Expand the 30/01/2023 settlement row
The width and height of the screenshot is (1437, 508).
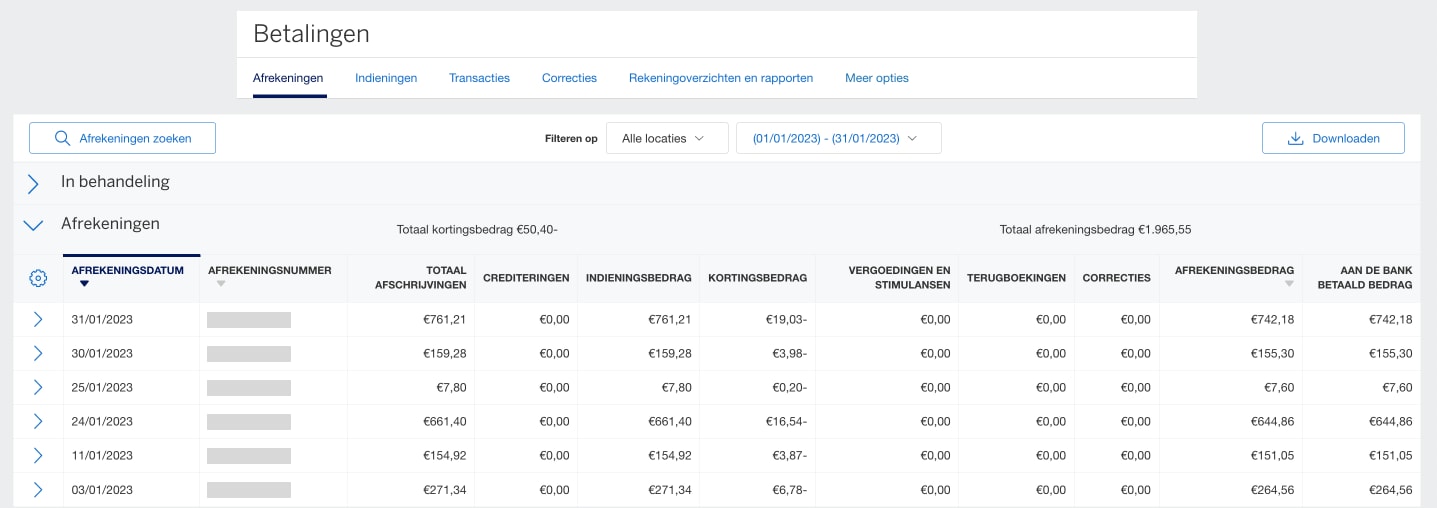pyautogui.click(x=38, y=353)
